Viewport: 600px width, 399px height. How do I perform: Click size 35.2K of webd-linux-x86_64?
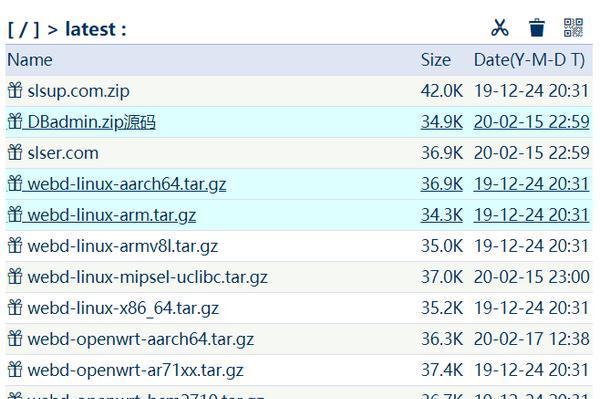click(442, 308)
